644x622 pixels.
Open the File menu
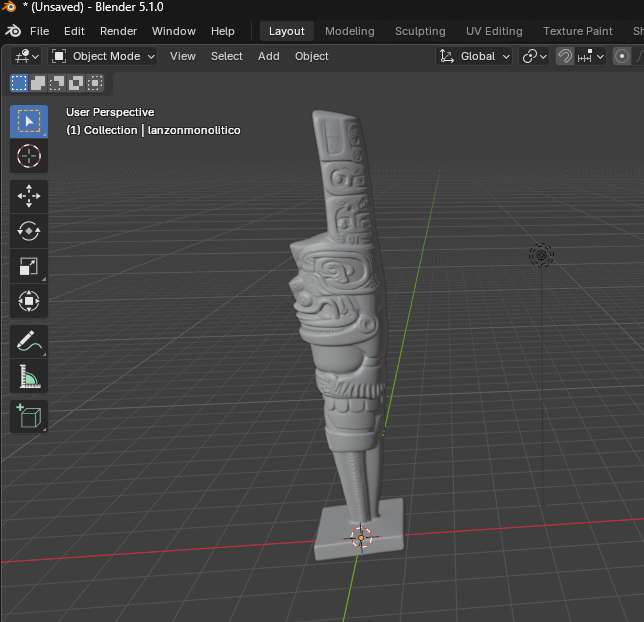point(39,31)
